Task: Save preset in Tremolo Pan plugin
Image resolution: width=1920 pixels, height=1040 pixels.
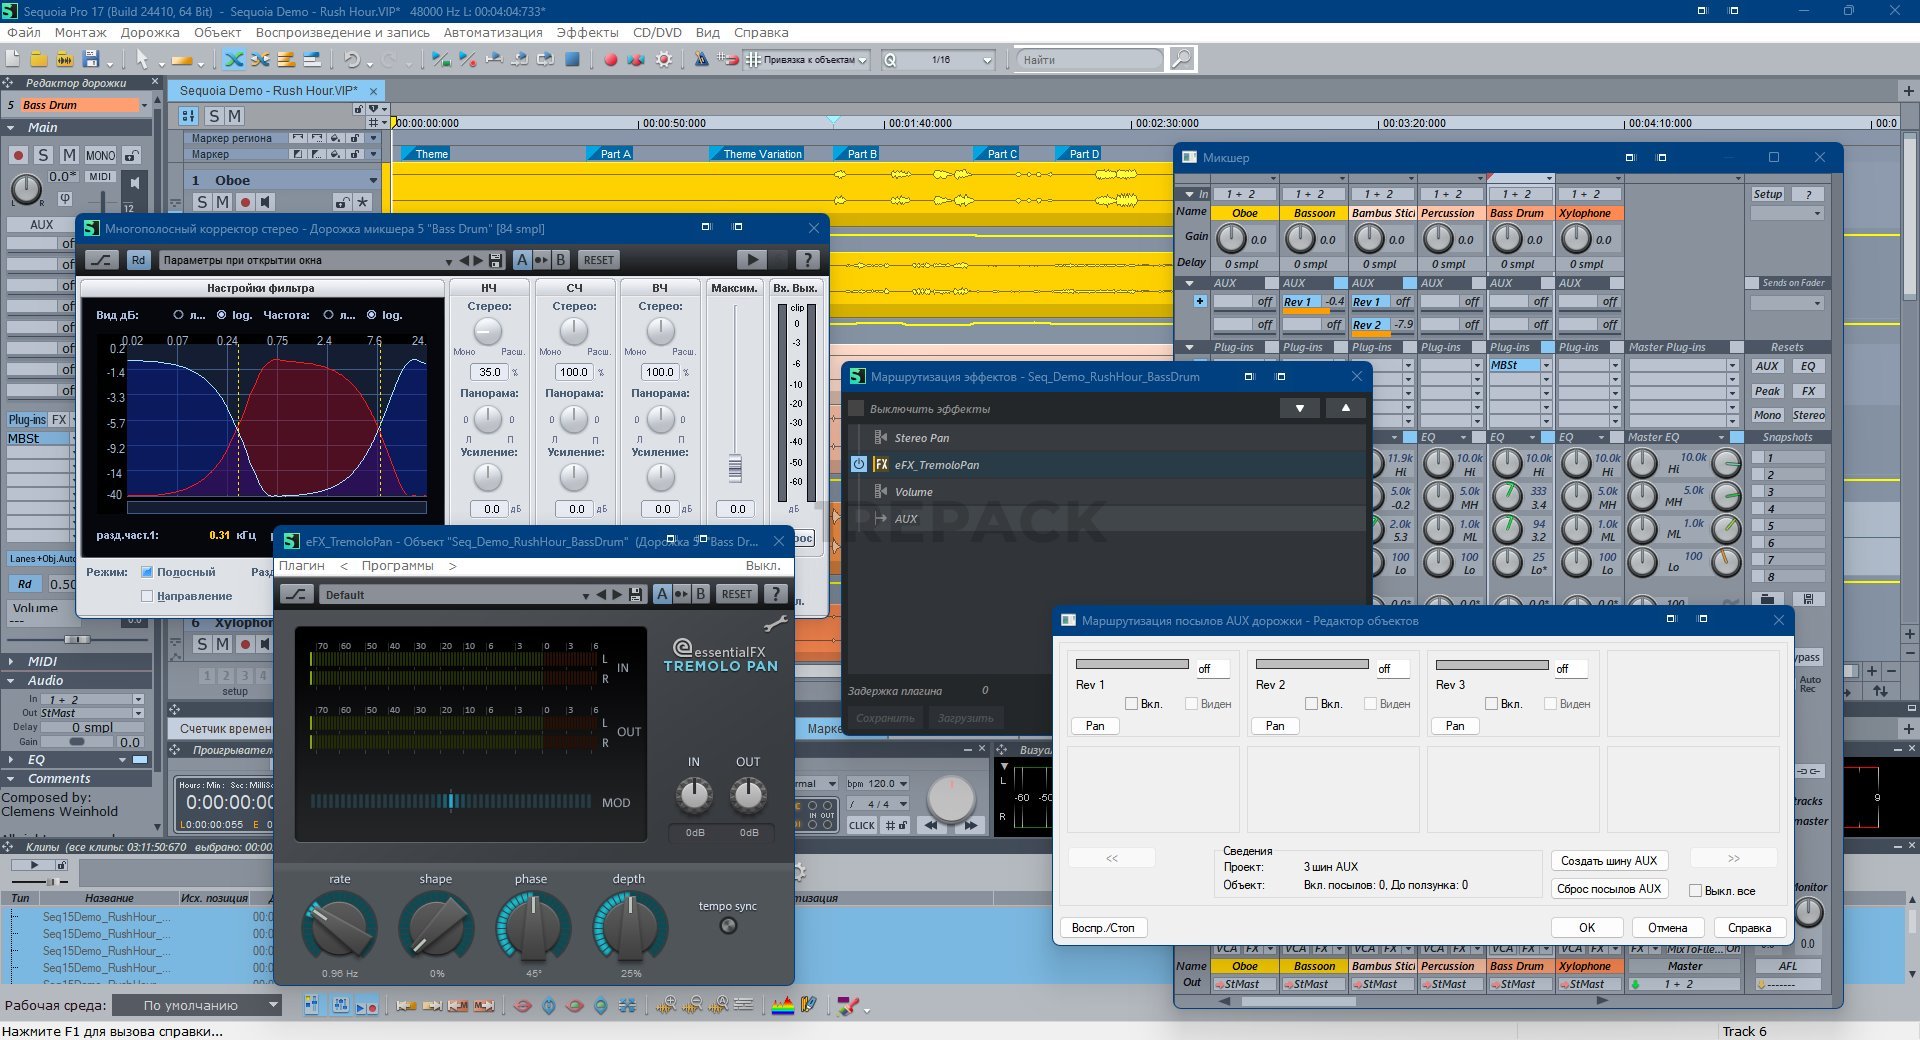Action: (x=635, y=595)
